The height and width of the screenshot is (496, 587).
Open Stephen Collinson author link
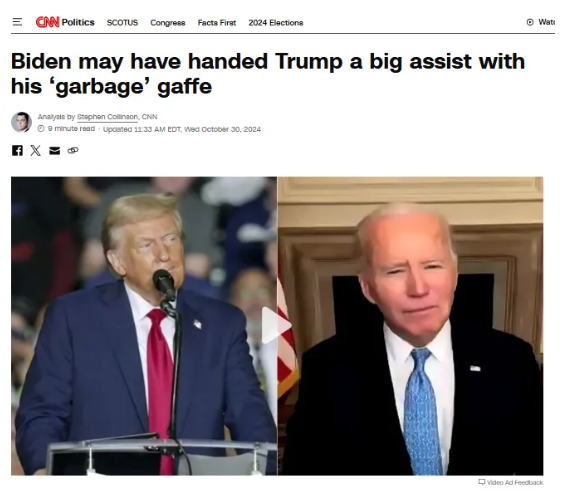tap(107, 117)
